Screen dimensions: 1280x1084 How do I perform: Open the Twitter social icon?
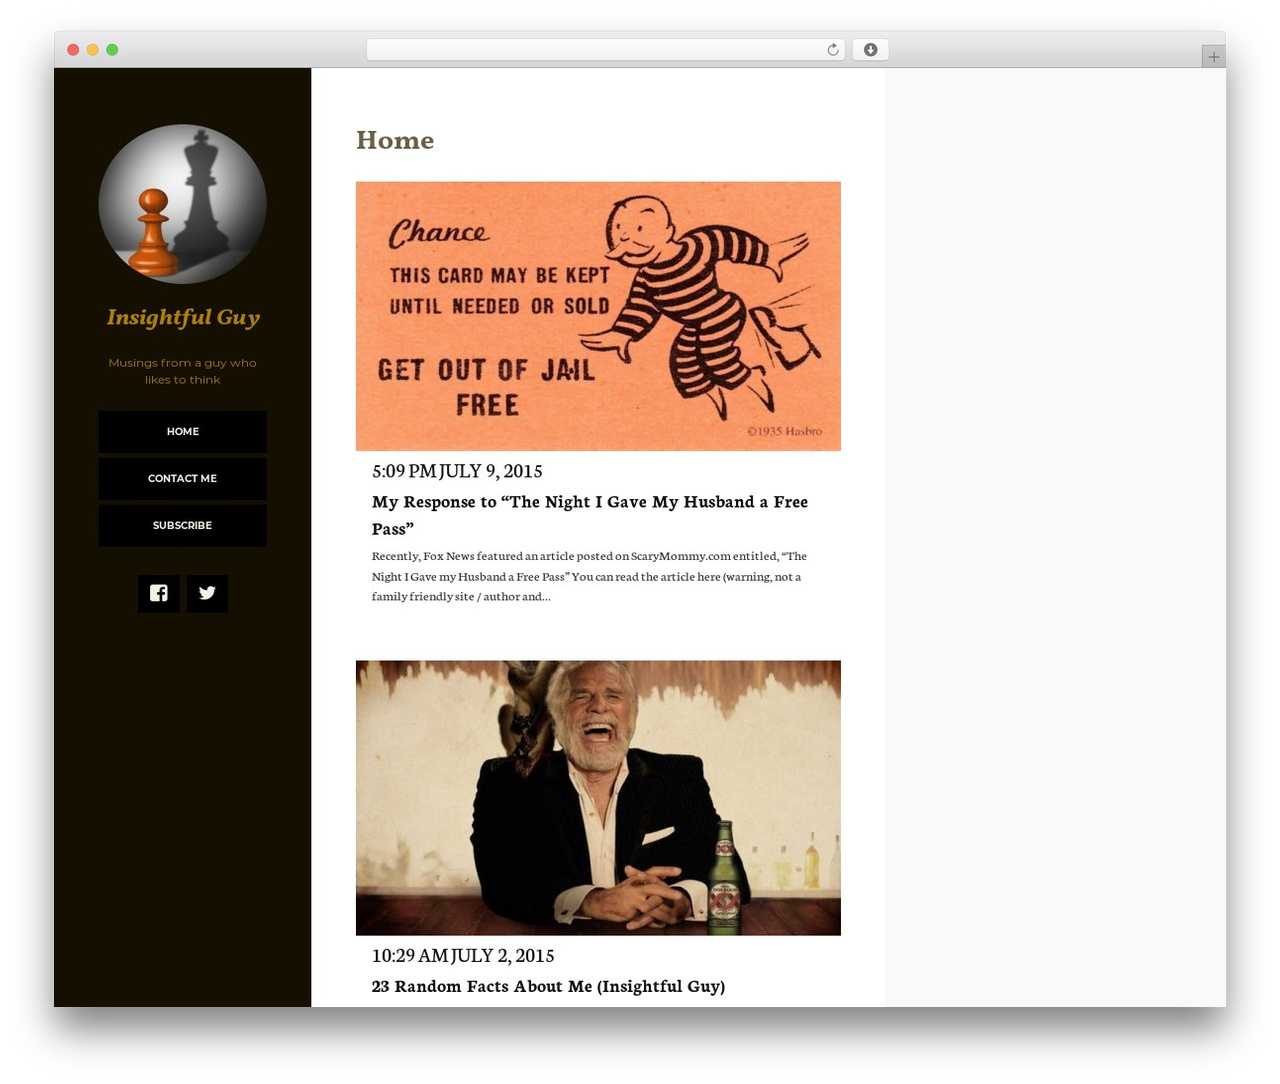pyautogui.click(x=207, y=593)
